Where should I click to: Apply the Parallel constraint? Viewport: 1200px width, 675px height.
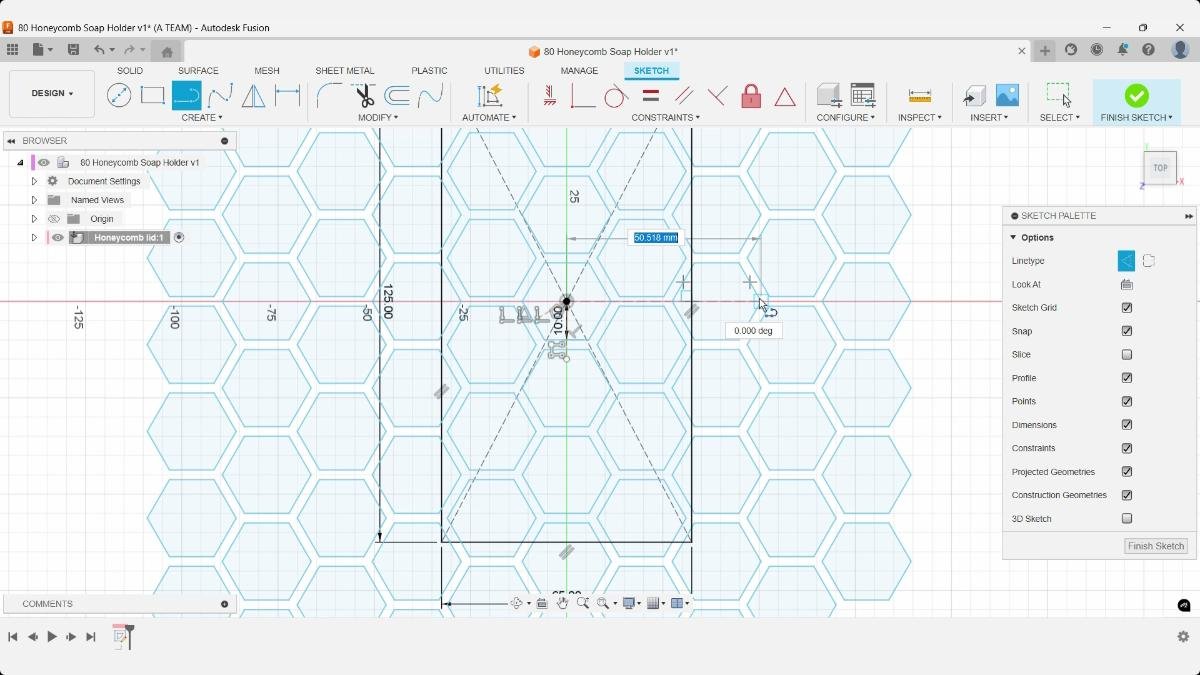(684, 96)
